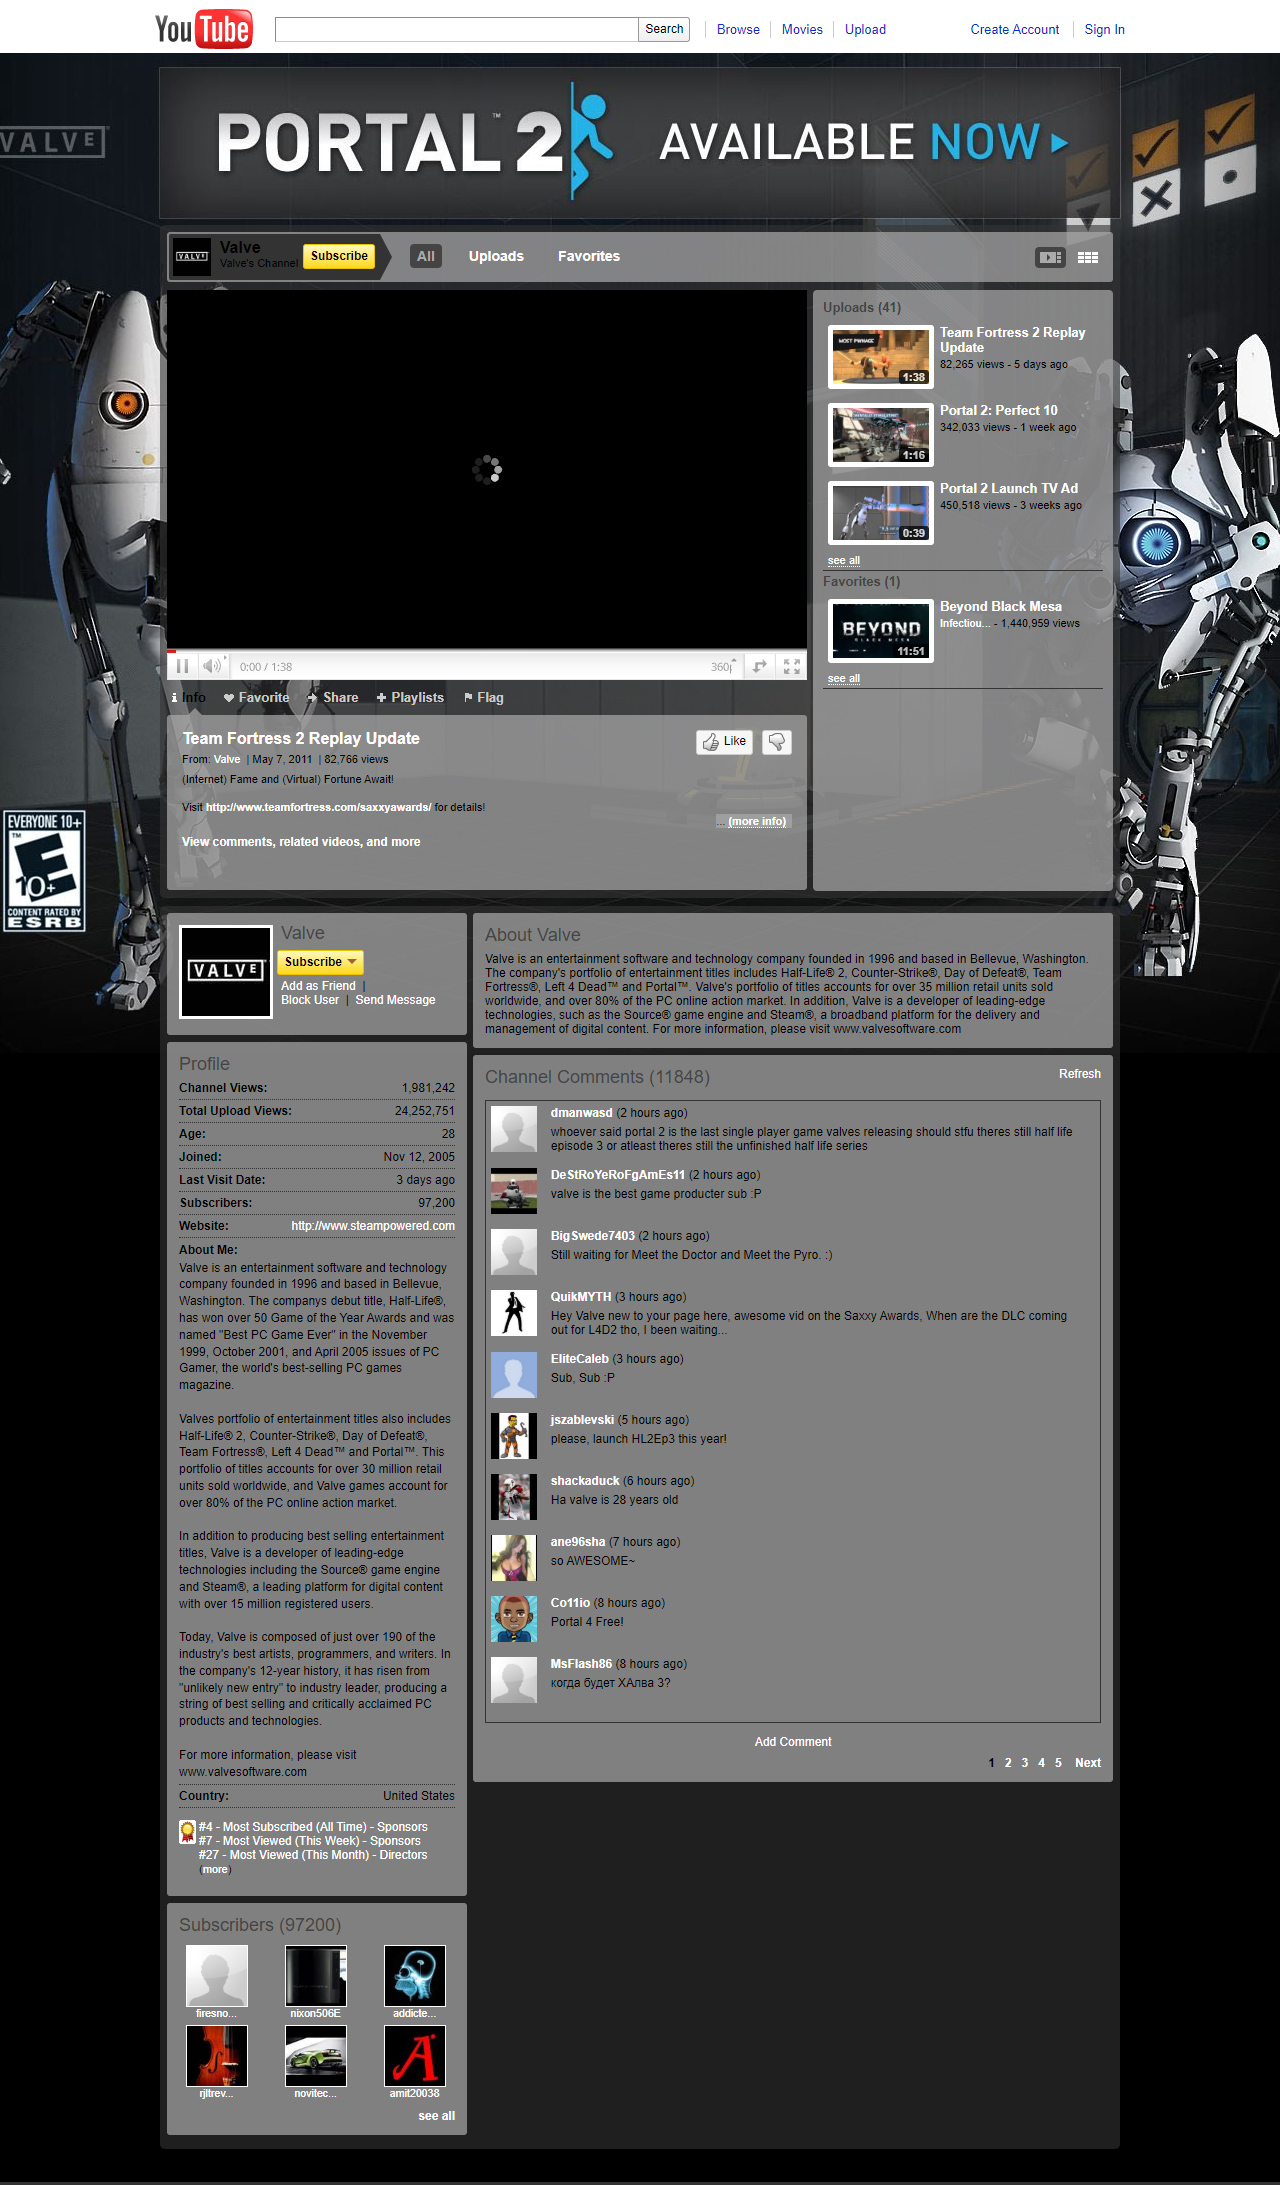The image size is (1280, 2185).
Task: Select the All tab
Action: click(x=426, y=256)
